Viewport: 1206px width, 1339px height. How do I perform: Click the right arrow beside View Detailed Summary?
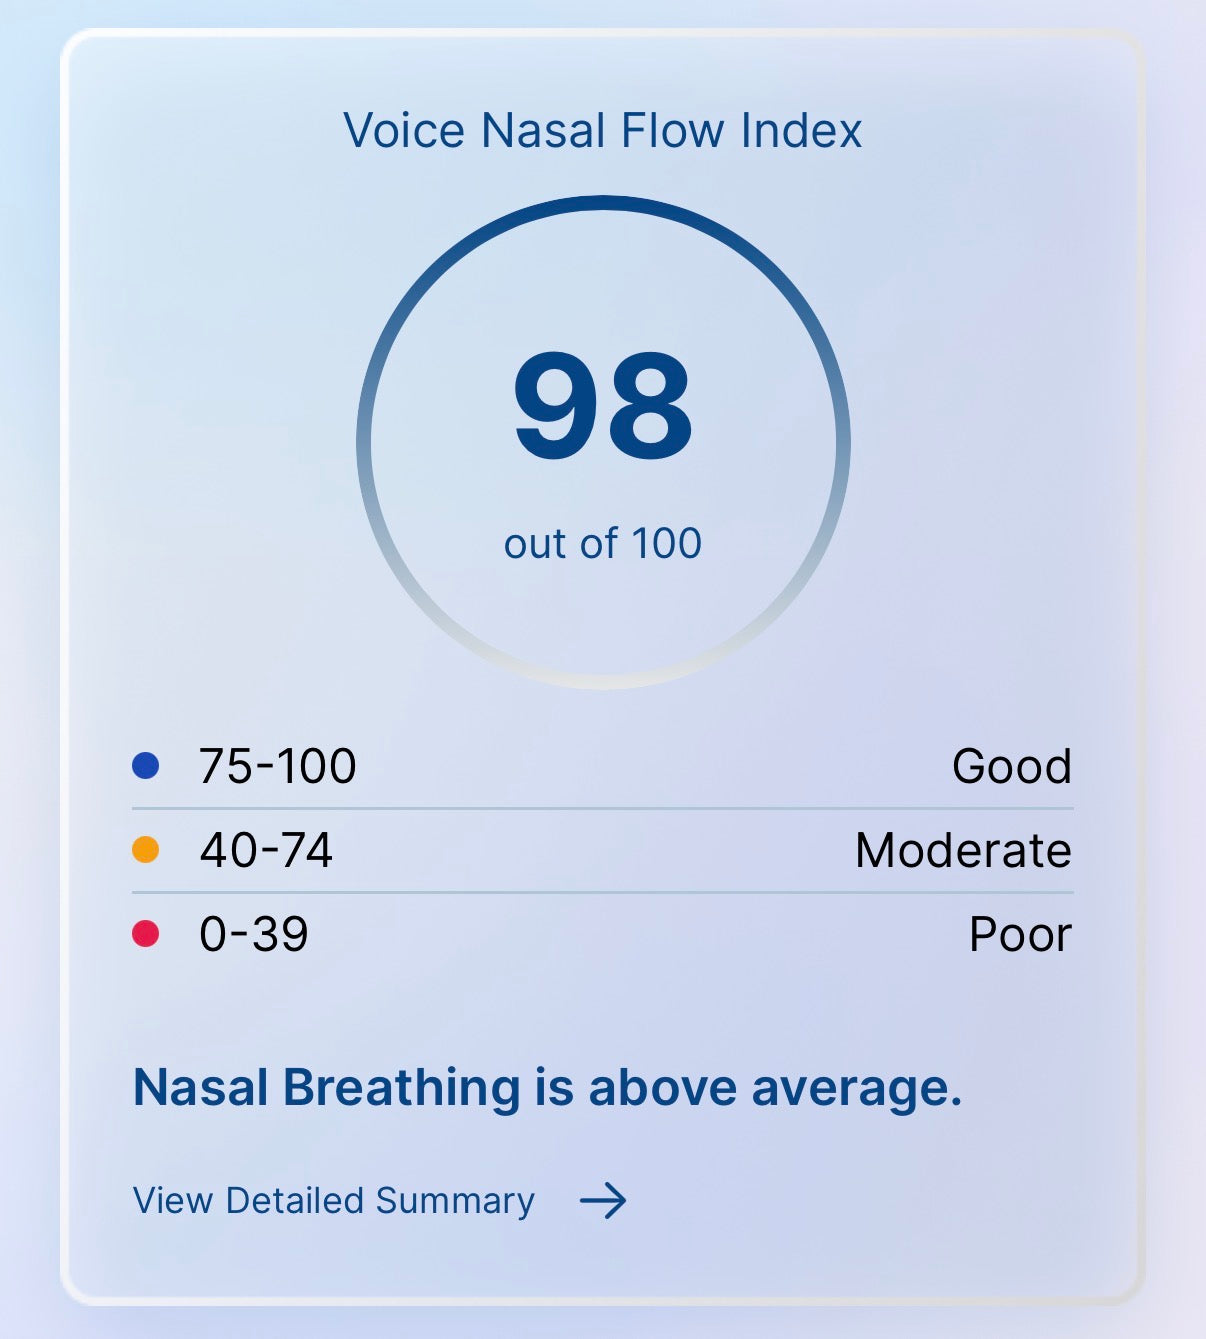click(x=603, y=1199)
